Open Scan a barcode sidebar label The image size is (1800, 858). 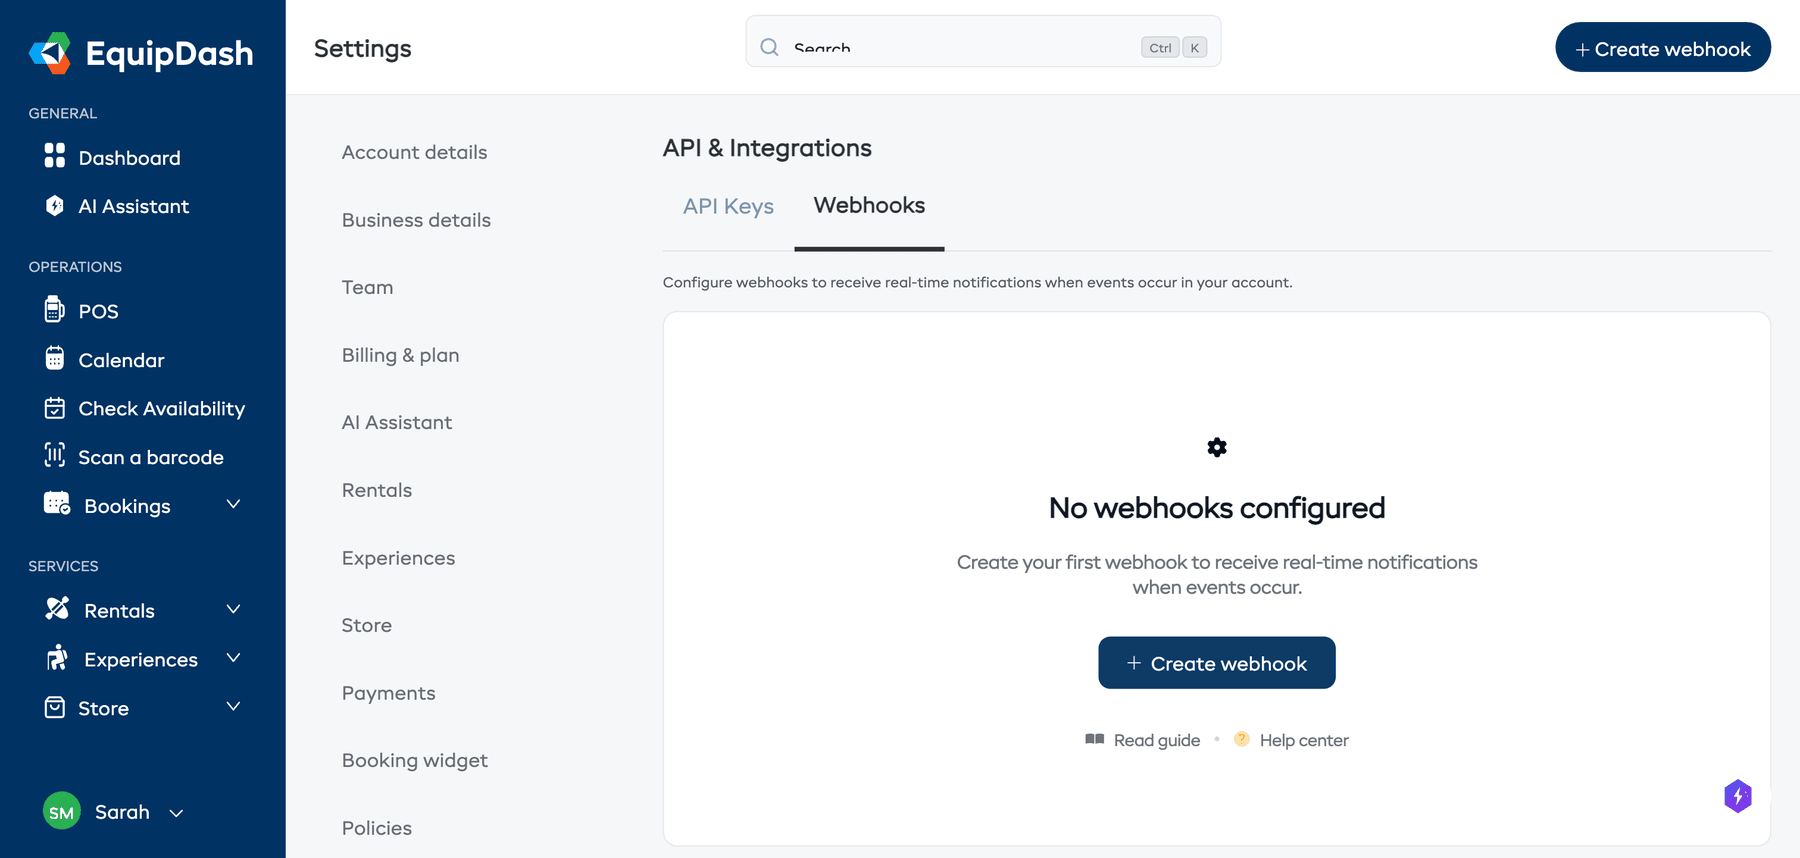151,457
